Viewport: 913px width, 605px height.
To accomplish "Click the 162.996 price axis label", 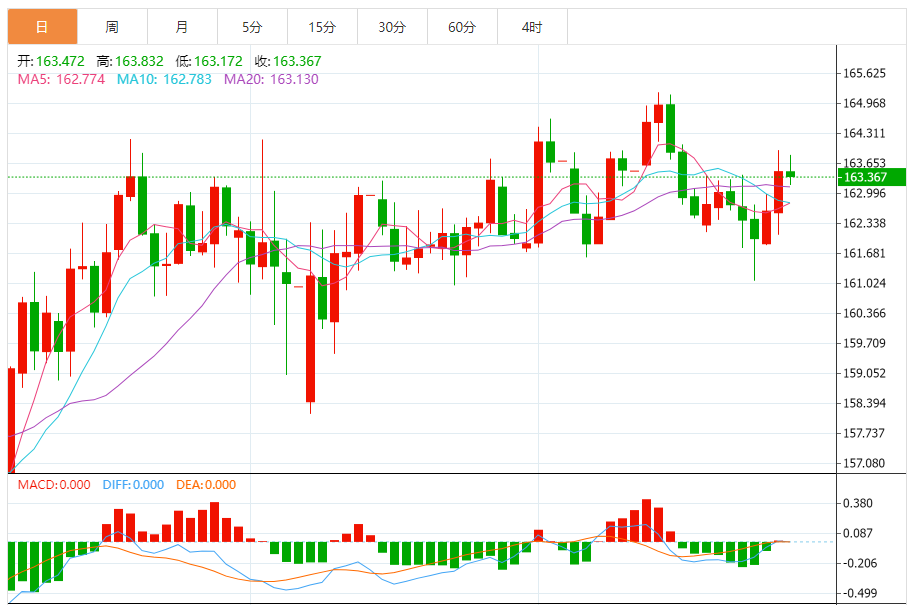I will 864,193.
